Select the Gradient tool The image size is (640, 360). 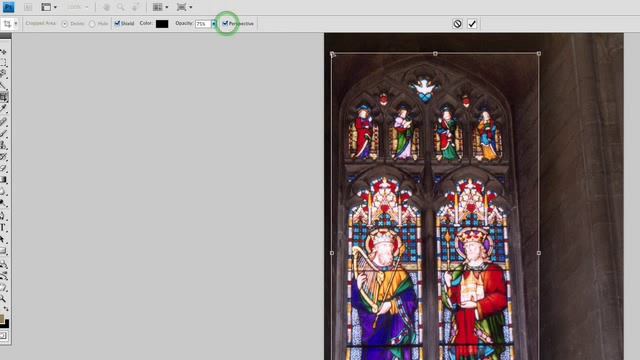point(3,180)
